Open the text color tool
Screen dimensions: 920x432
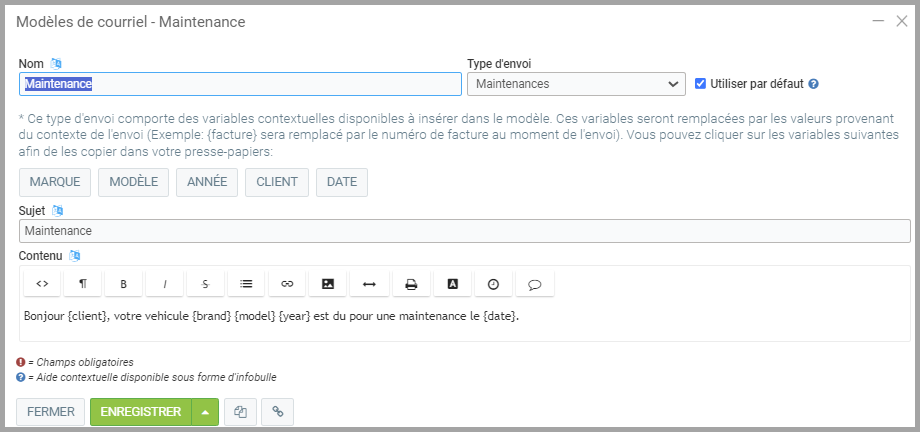tap(452, 284)
